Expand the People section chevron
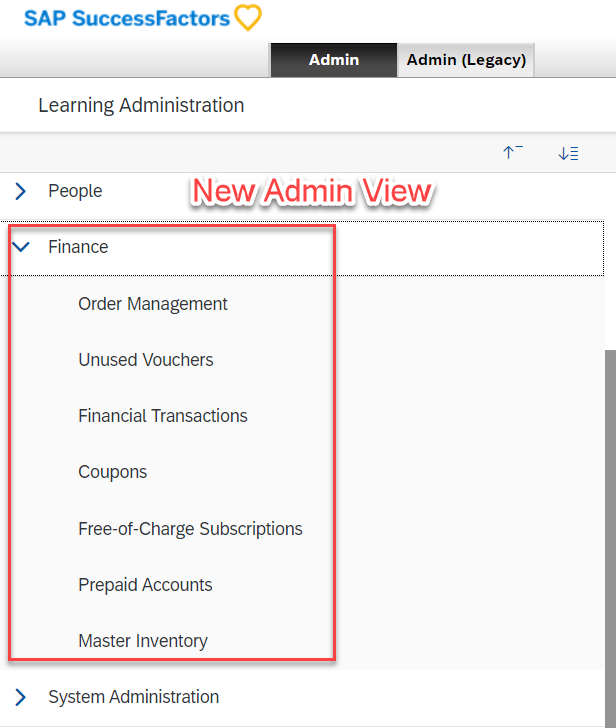The height and width of the screenshot is (728, 616). click(x=20, y=191)
